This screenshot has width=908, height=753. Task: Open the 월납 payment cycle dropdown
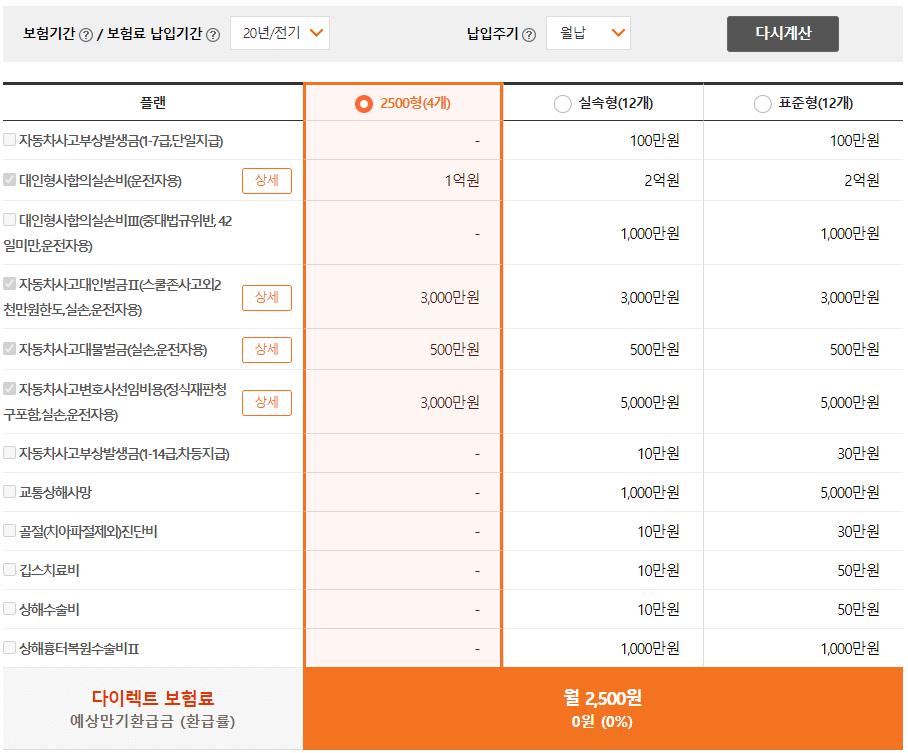click(588, 33)
